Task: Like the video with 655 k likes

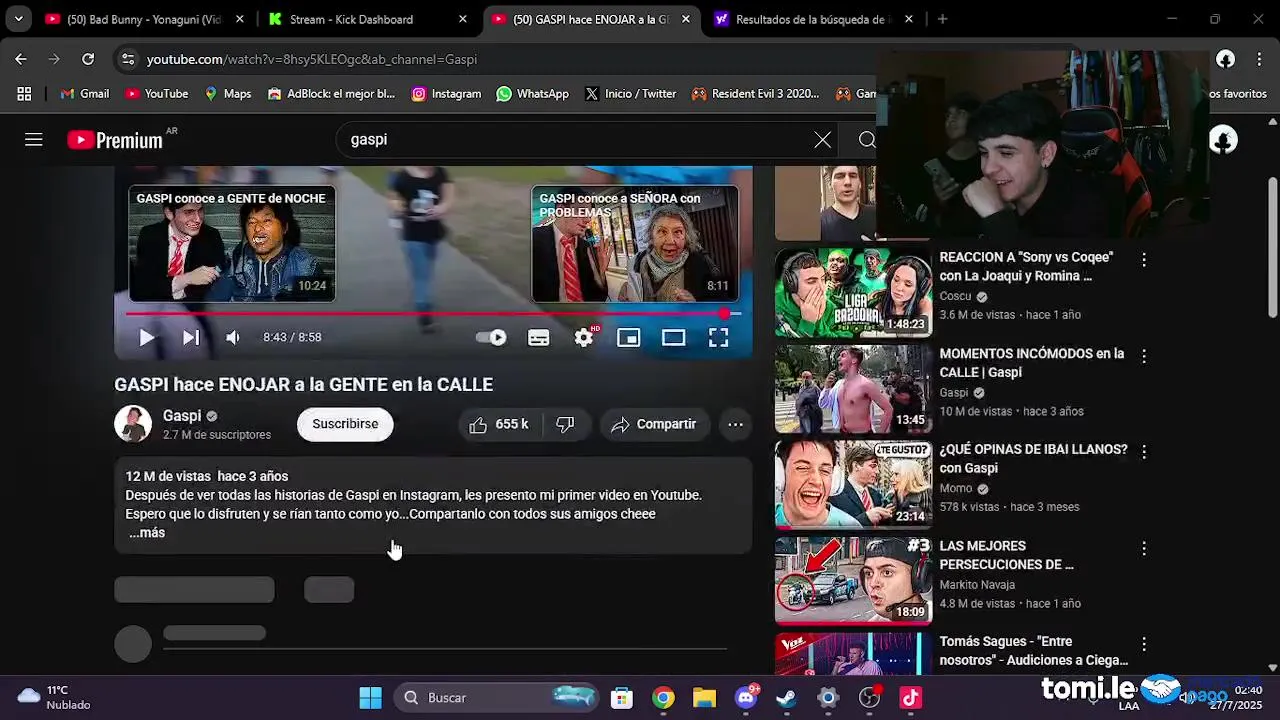Action: 498,424
